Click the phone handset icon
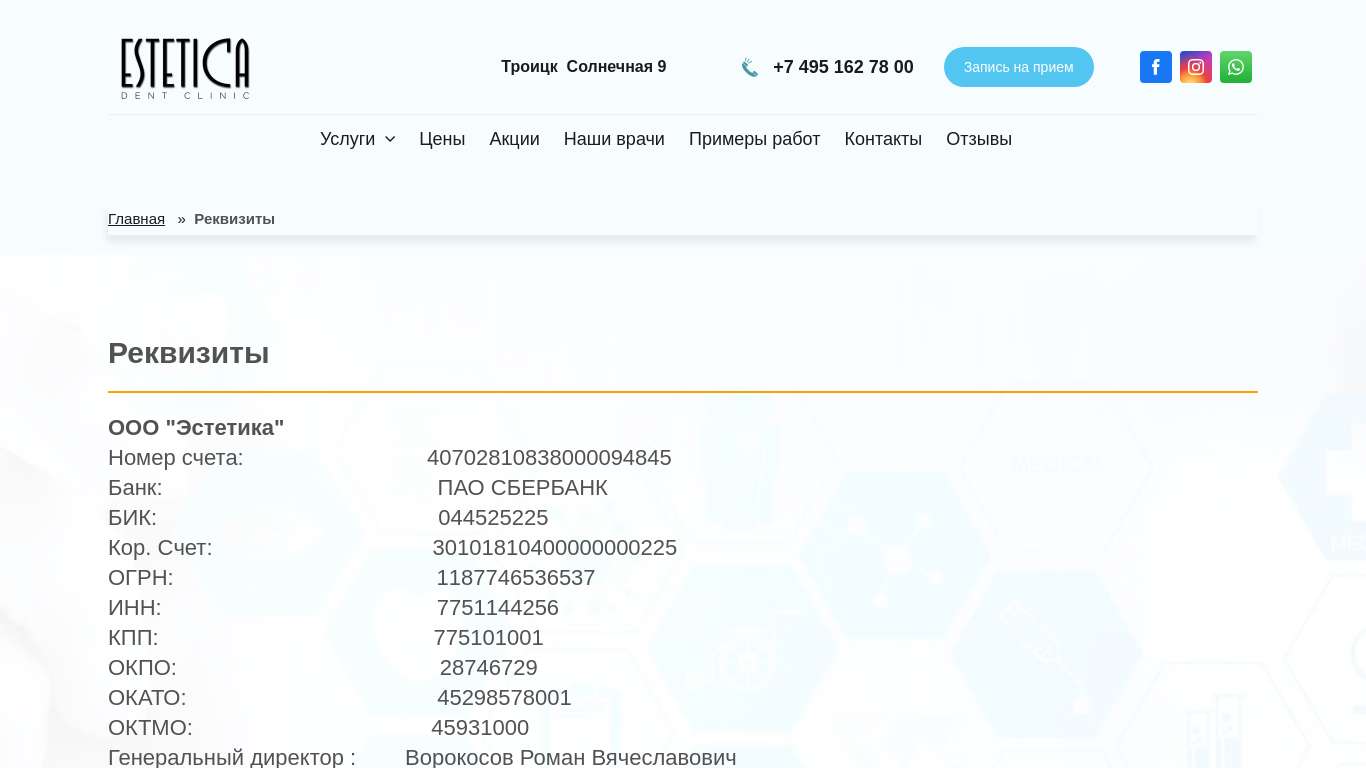1366x768 pixels. pos(750,67)
